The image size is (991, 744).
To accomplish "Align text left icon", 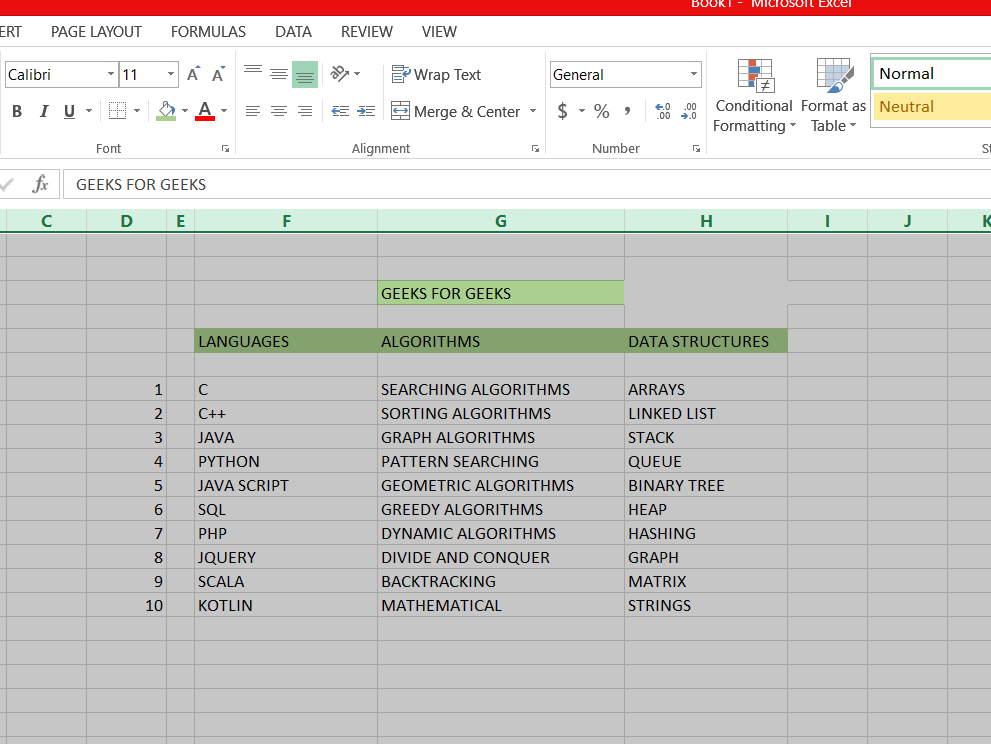I will [x=253, y=111].
